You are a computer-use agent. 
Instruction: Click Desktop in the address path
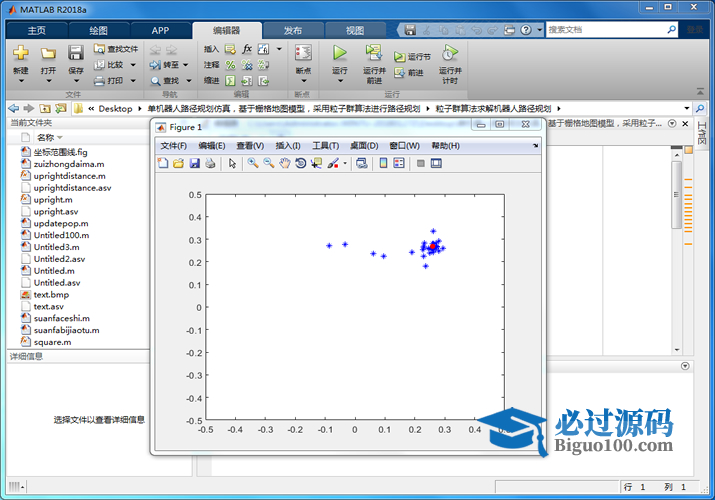[x=115, y=108]
